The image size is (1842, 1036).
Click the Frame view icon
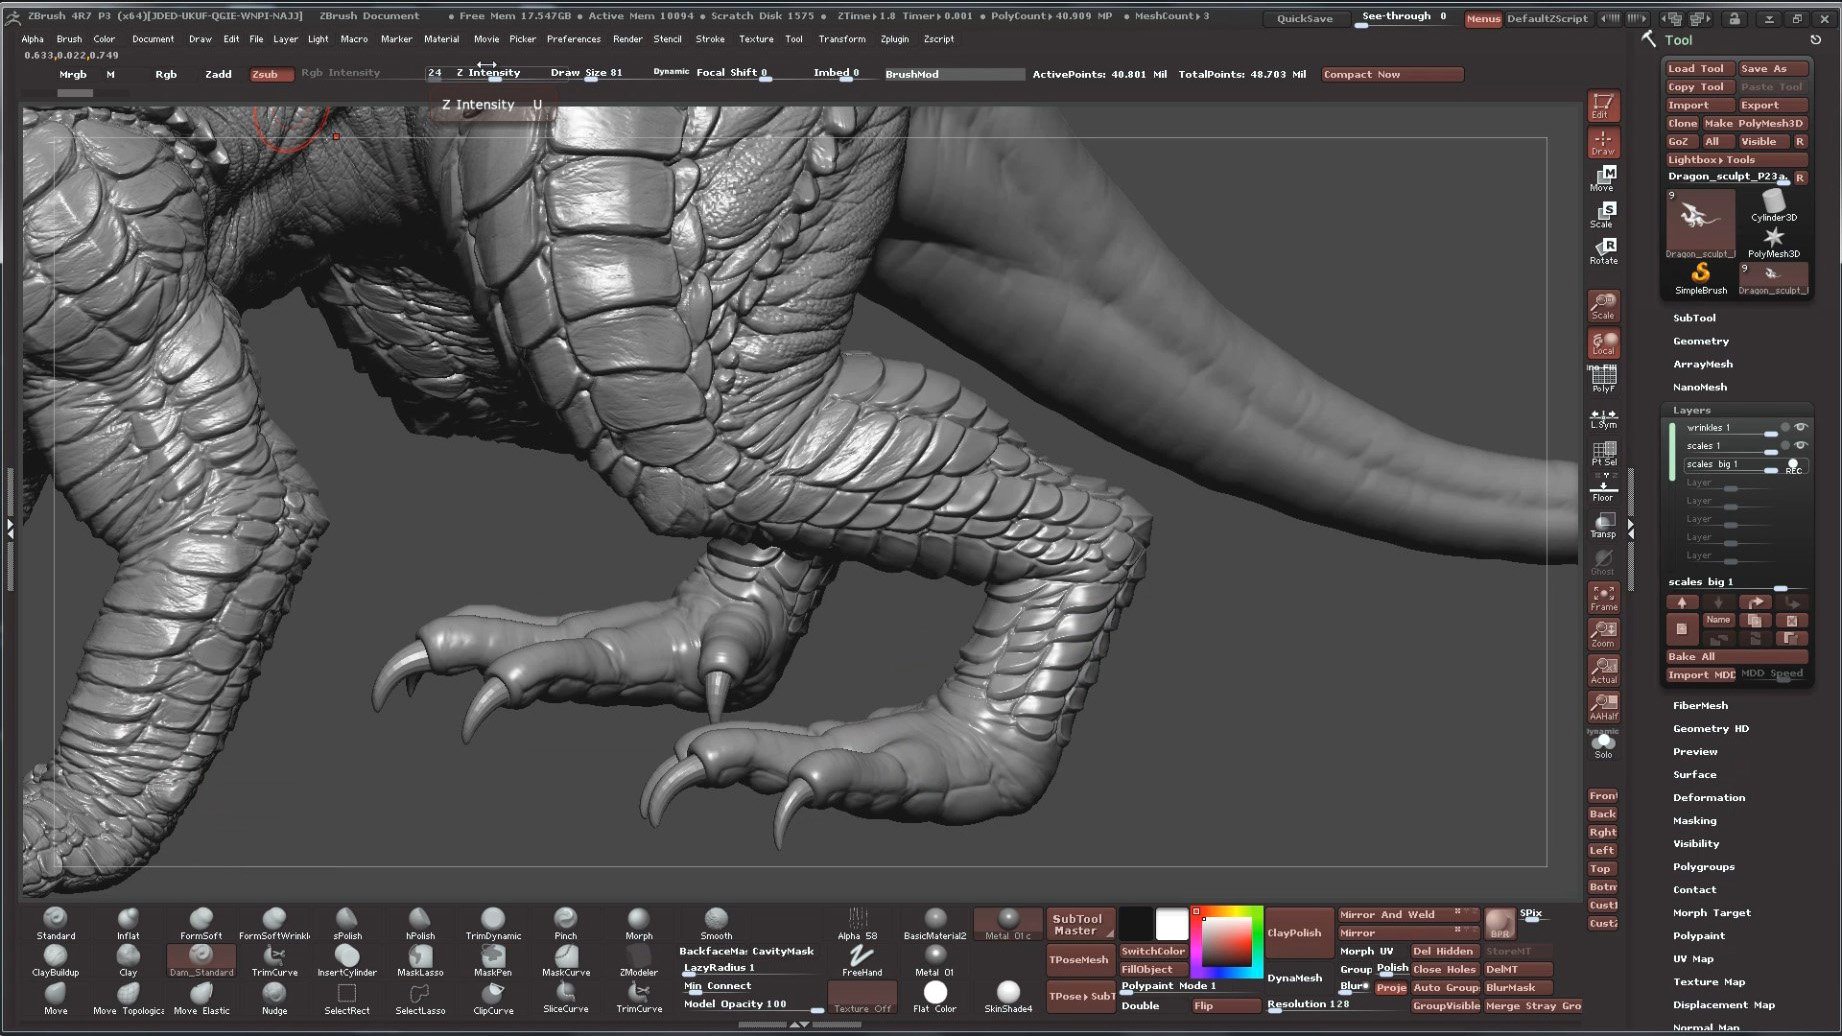1603,598
